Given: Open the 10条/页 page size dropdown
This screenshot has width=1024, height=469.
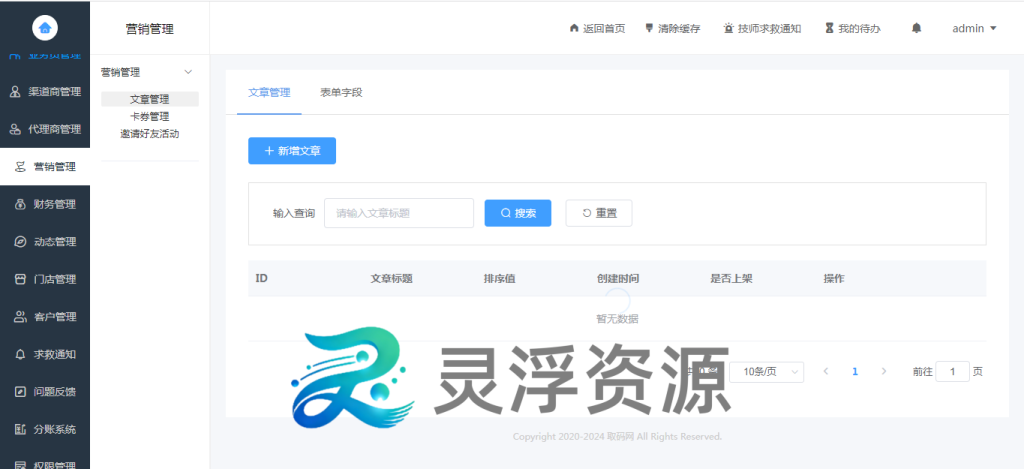Looking at the screenshot, I should point(767,372).
